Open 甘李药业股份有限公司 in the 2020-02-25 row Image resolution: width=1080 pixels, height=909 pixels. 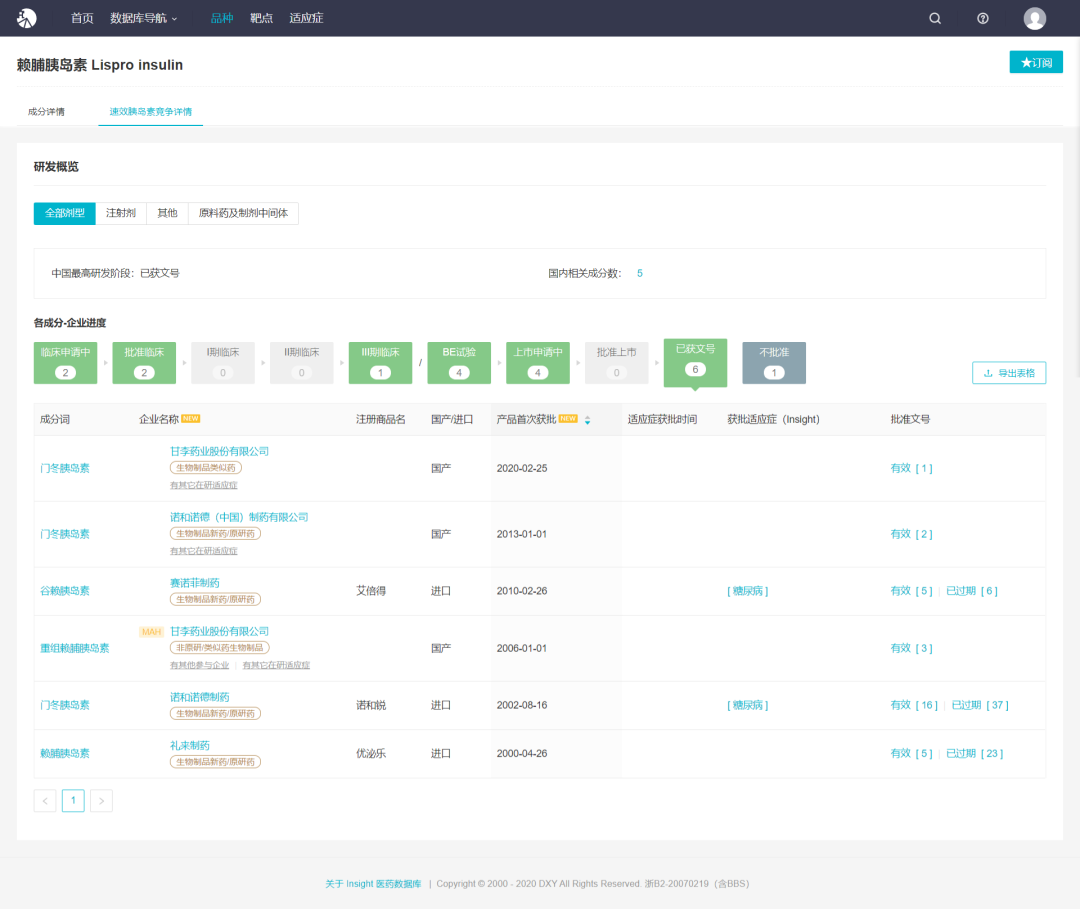coord(219,451)
